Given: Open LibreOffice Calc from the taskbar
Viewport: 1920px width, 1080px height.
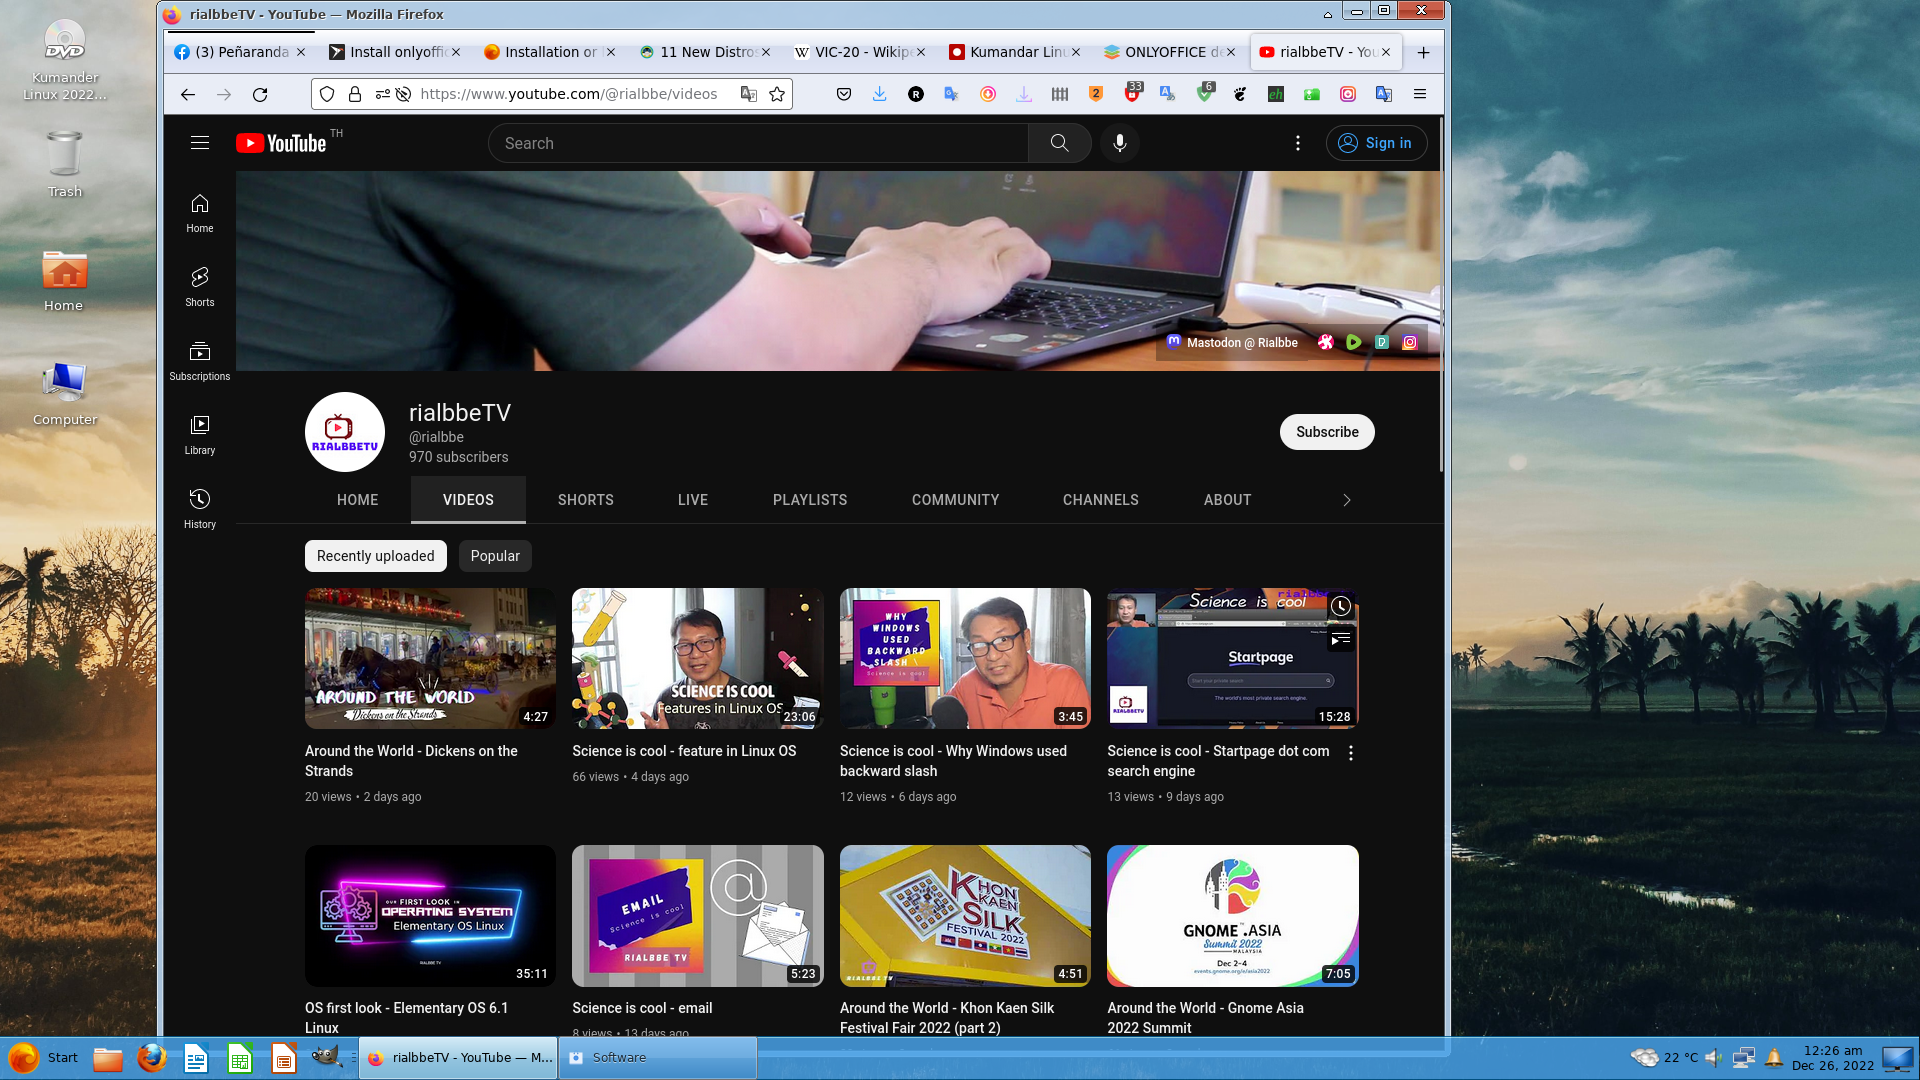Looking at the screenshot, I should click(x=240, y=1057).
